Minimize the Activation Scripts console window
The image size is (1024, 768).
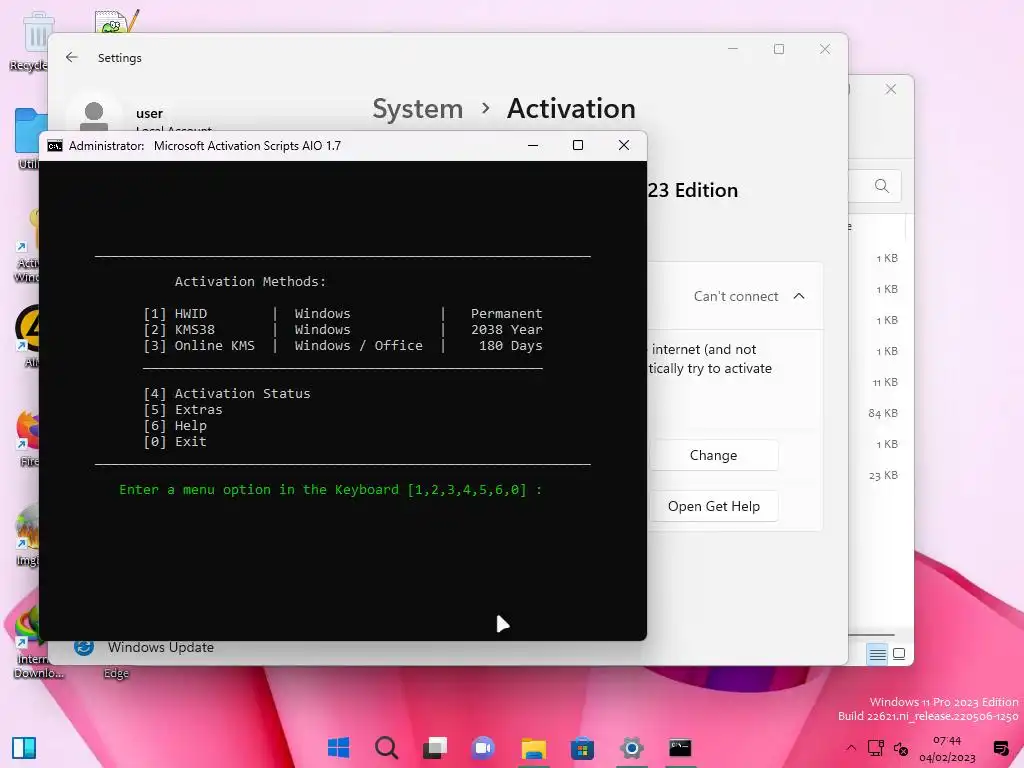tap(533, 145)
